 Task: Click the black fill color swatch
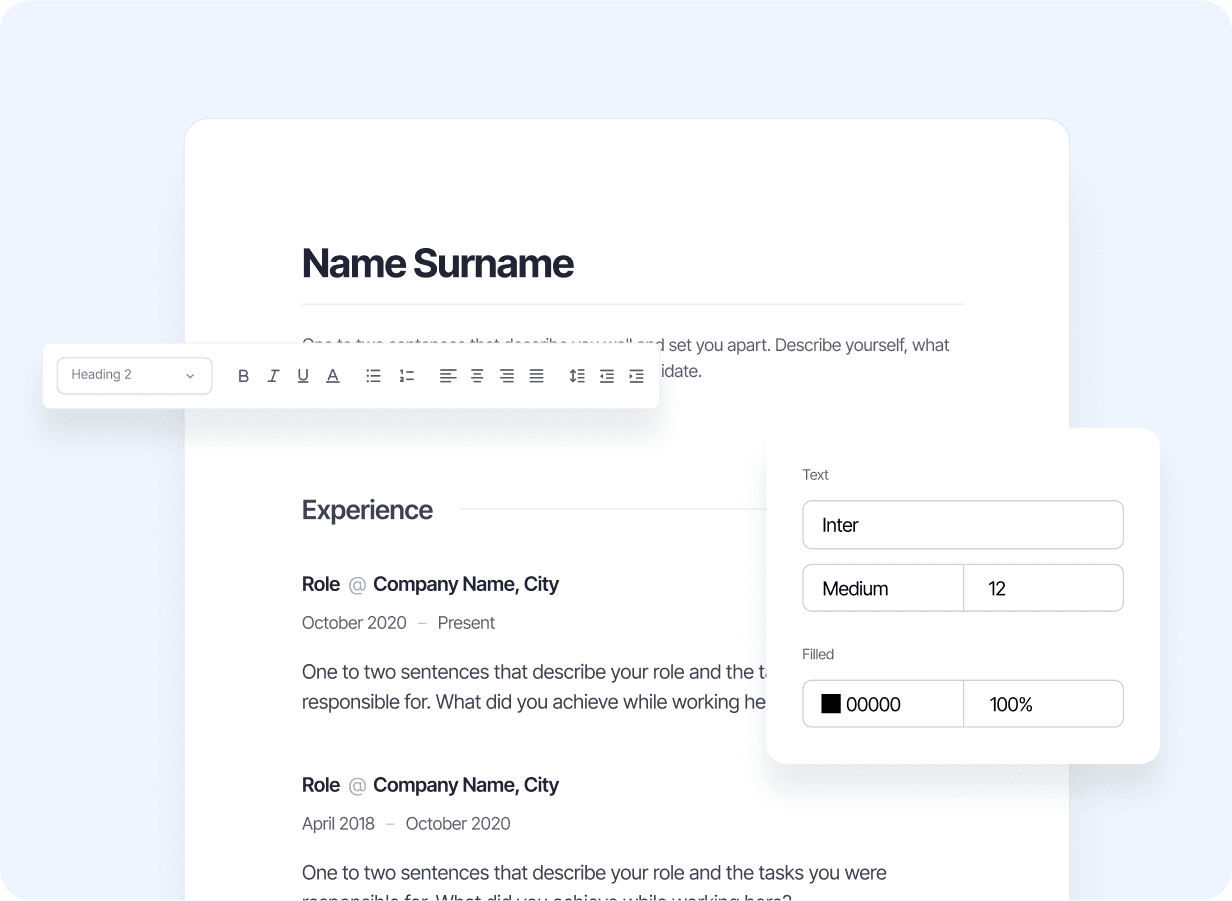[x=831, y=704]
